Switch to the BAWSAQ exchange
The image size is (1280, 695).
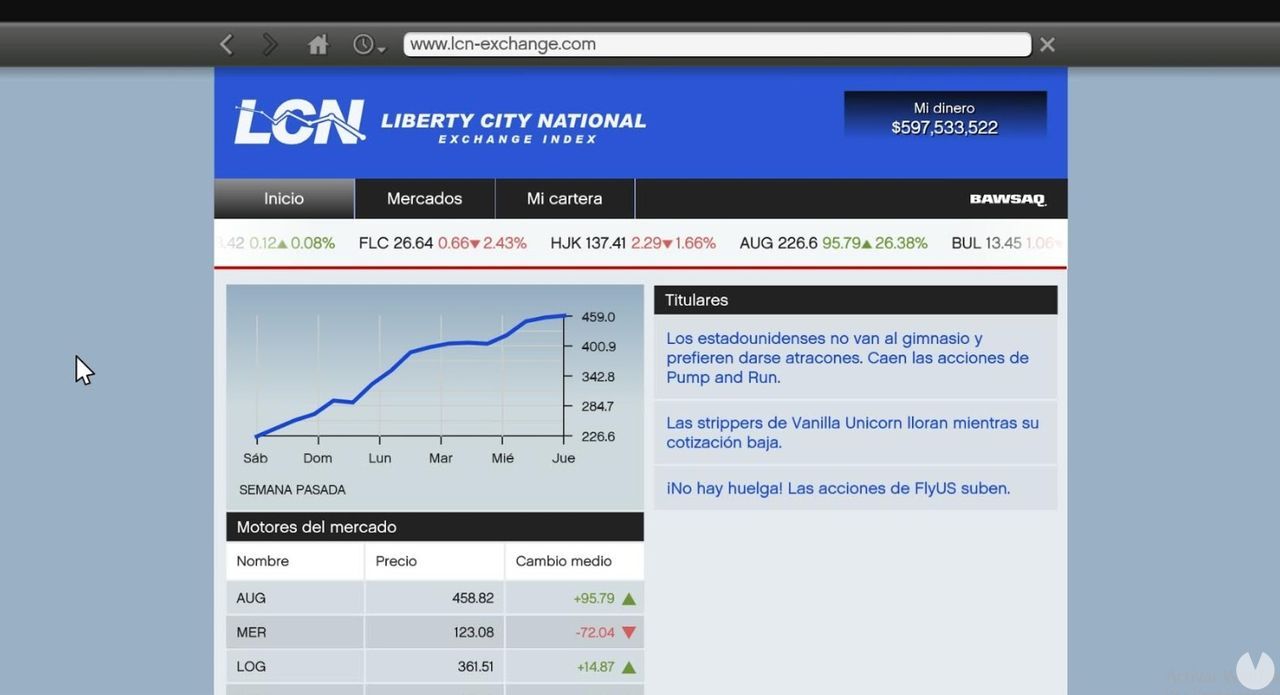(x=1008, y=199)
